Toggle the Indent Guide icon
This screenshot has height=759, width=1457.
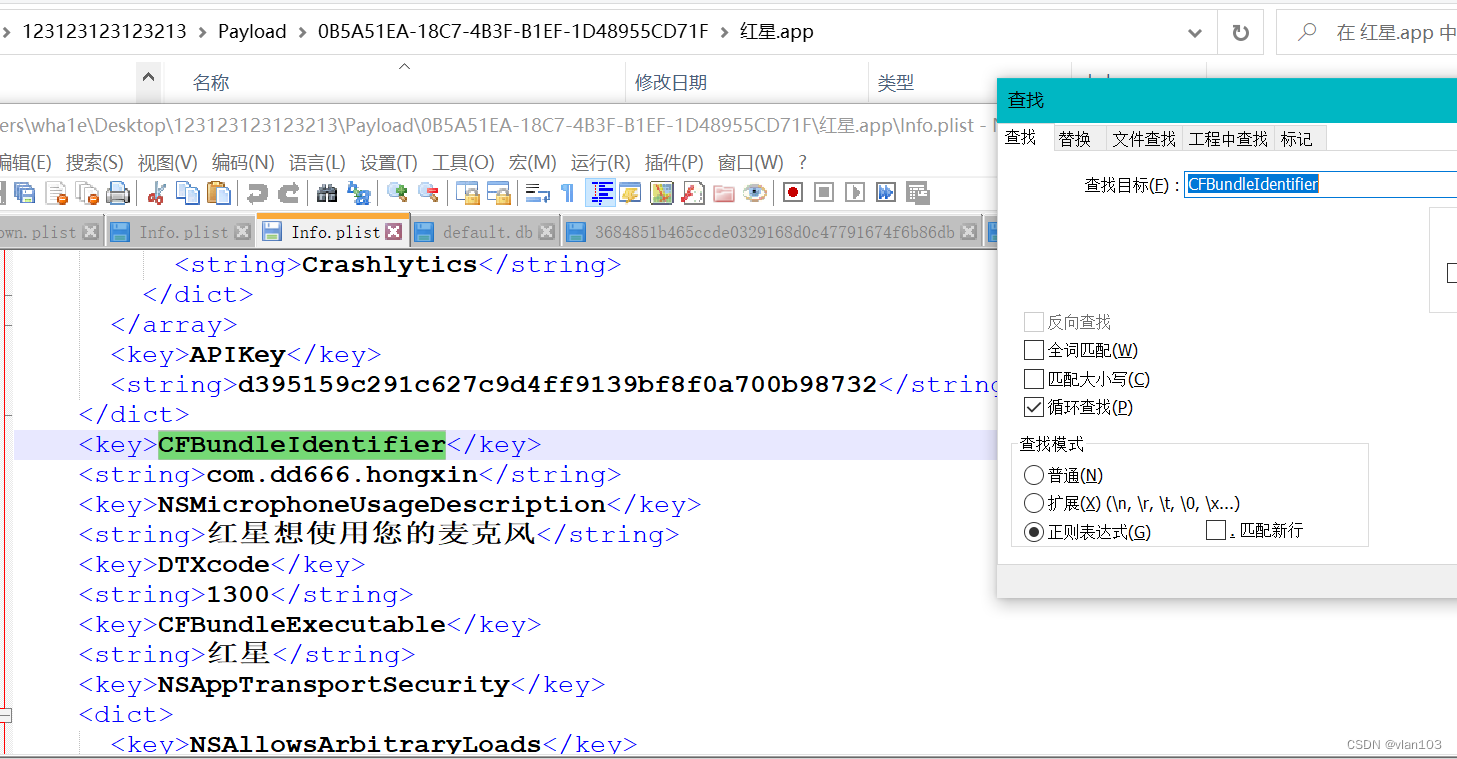coord(600,192)
